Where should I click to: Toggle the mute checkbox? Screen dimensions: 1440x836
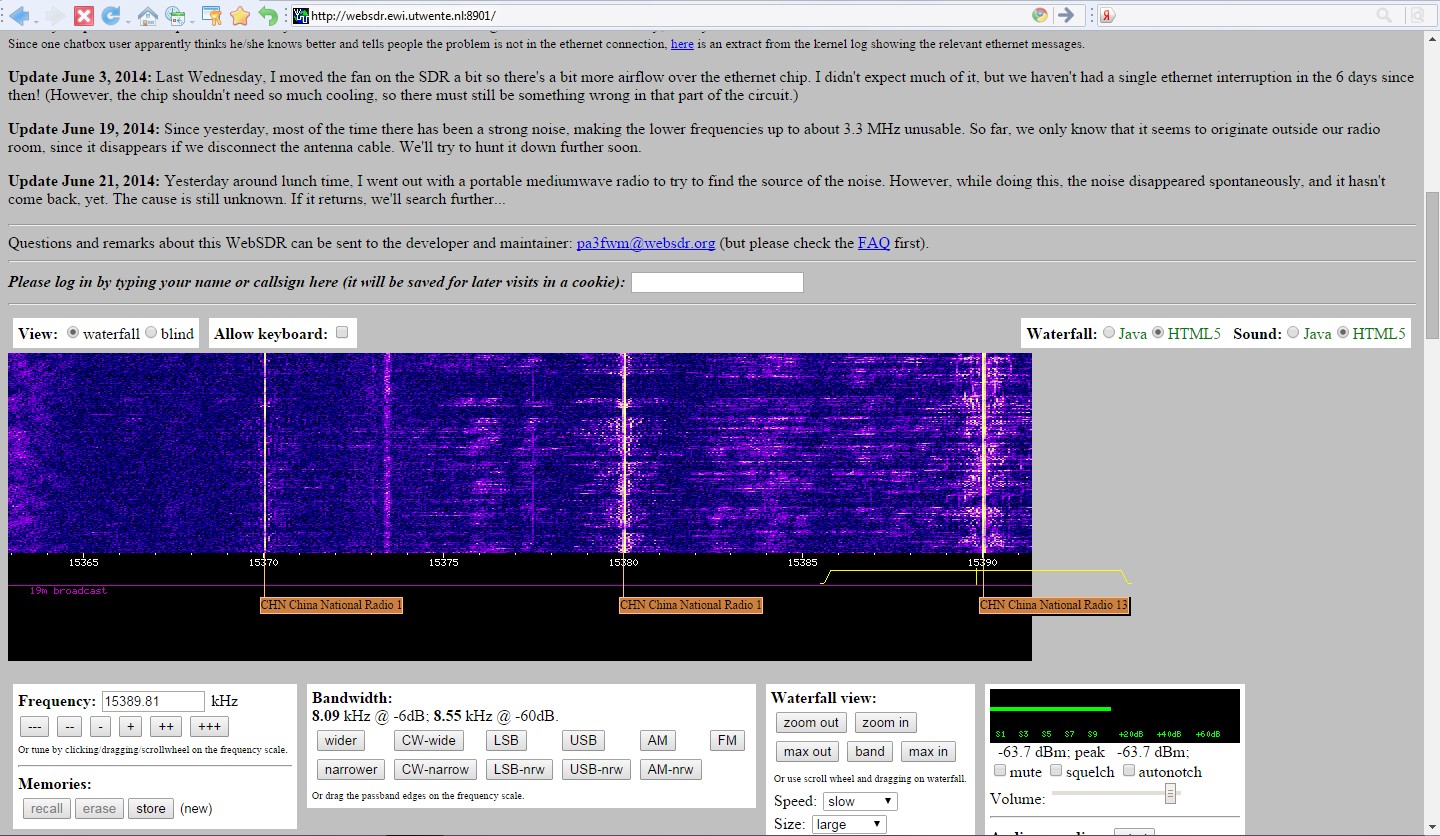pos(1001,771)
